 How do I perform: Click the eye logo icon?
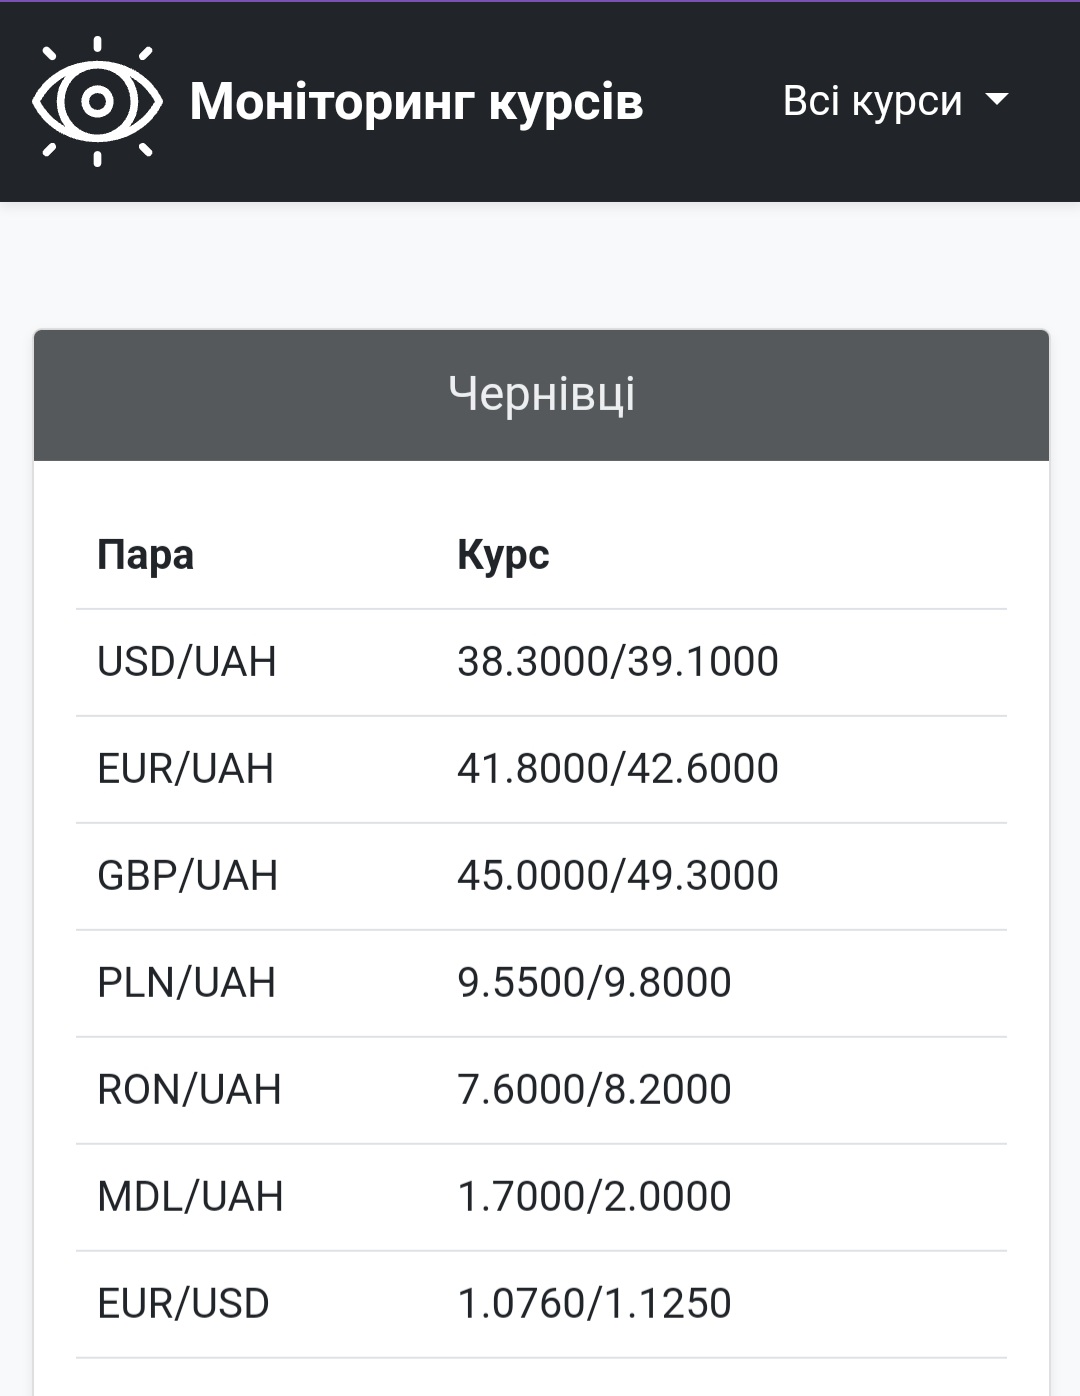97,101
